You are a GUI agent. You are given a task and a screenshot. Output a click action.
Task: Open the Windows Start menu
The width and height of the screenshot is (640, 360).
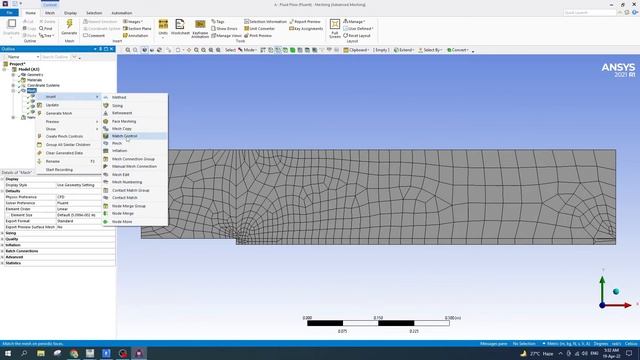coord(8,353)
